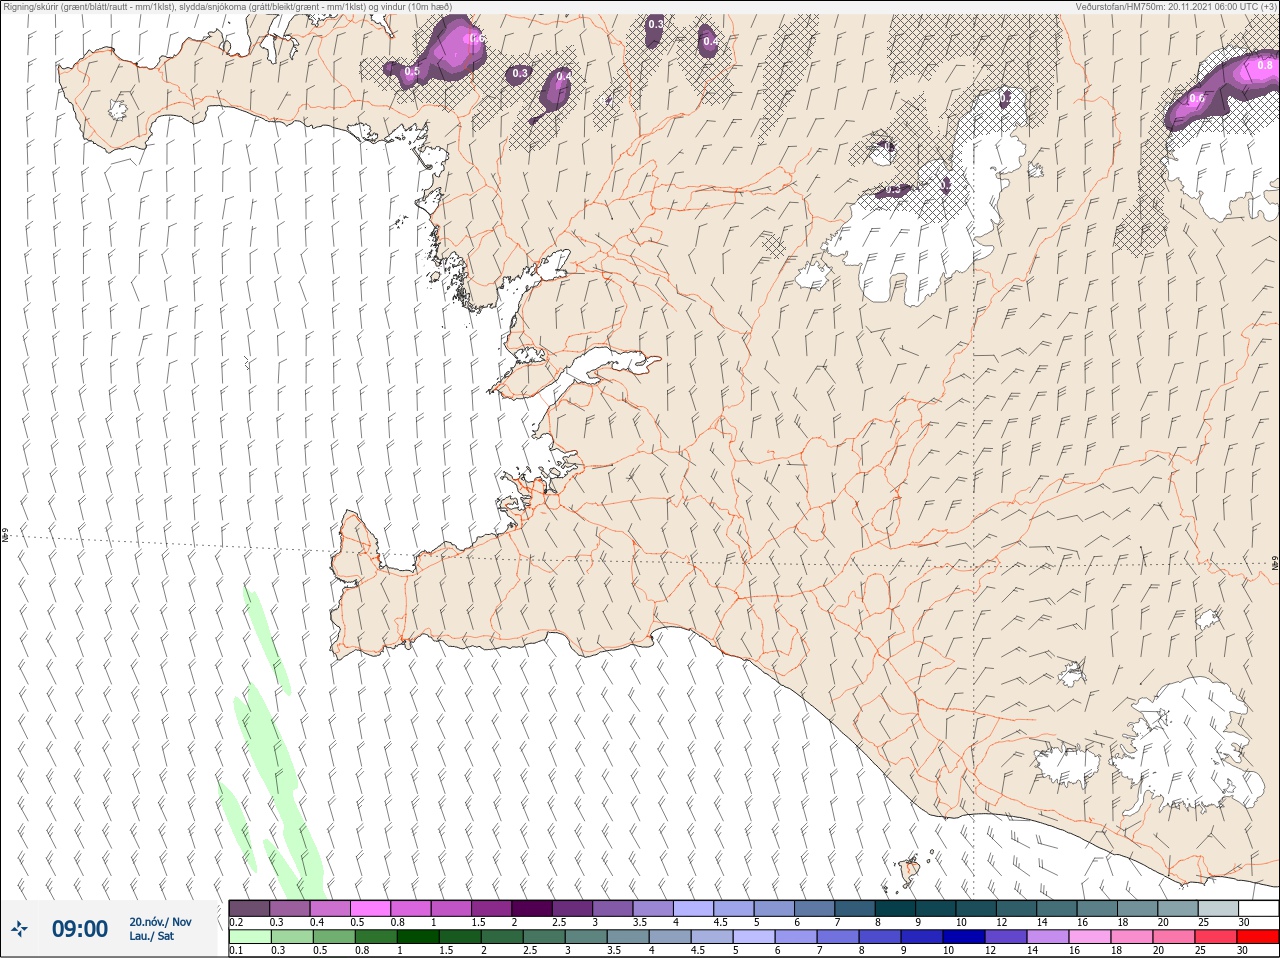Click the 0.8 snowfall value label on map
Screen dimensions: 1280x958
[x=1264, y=64]
